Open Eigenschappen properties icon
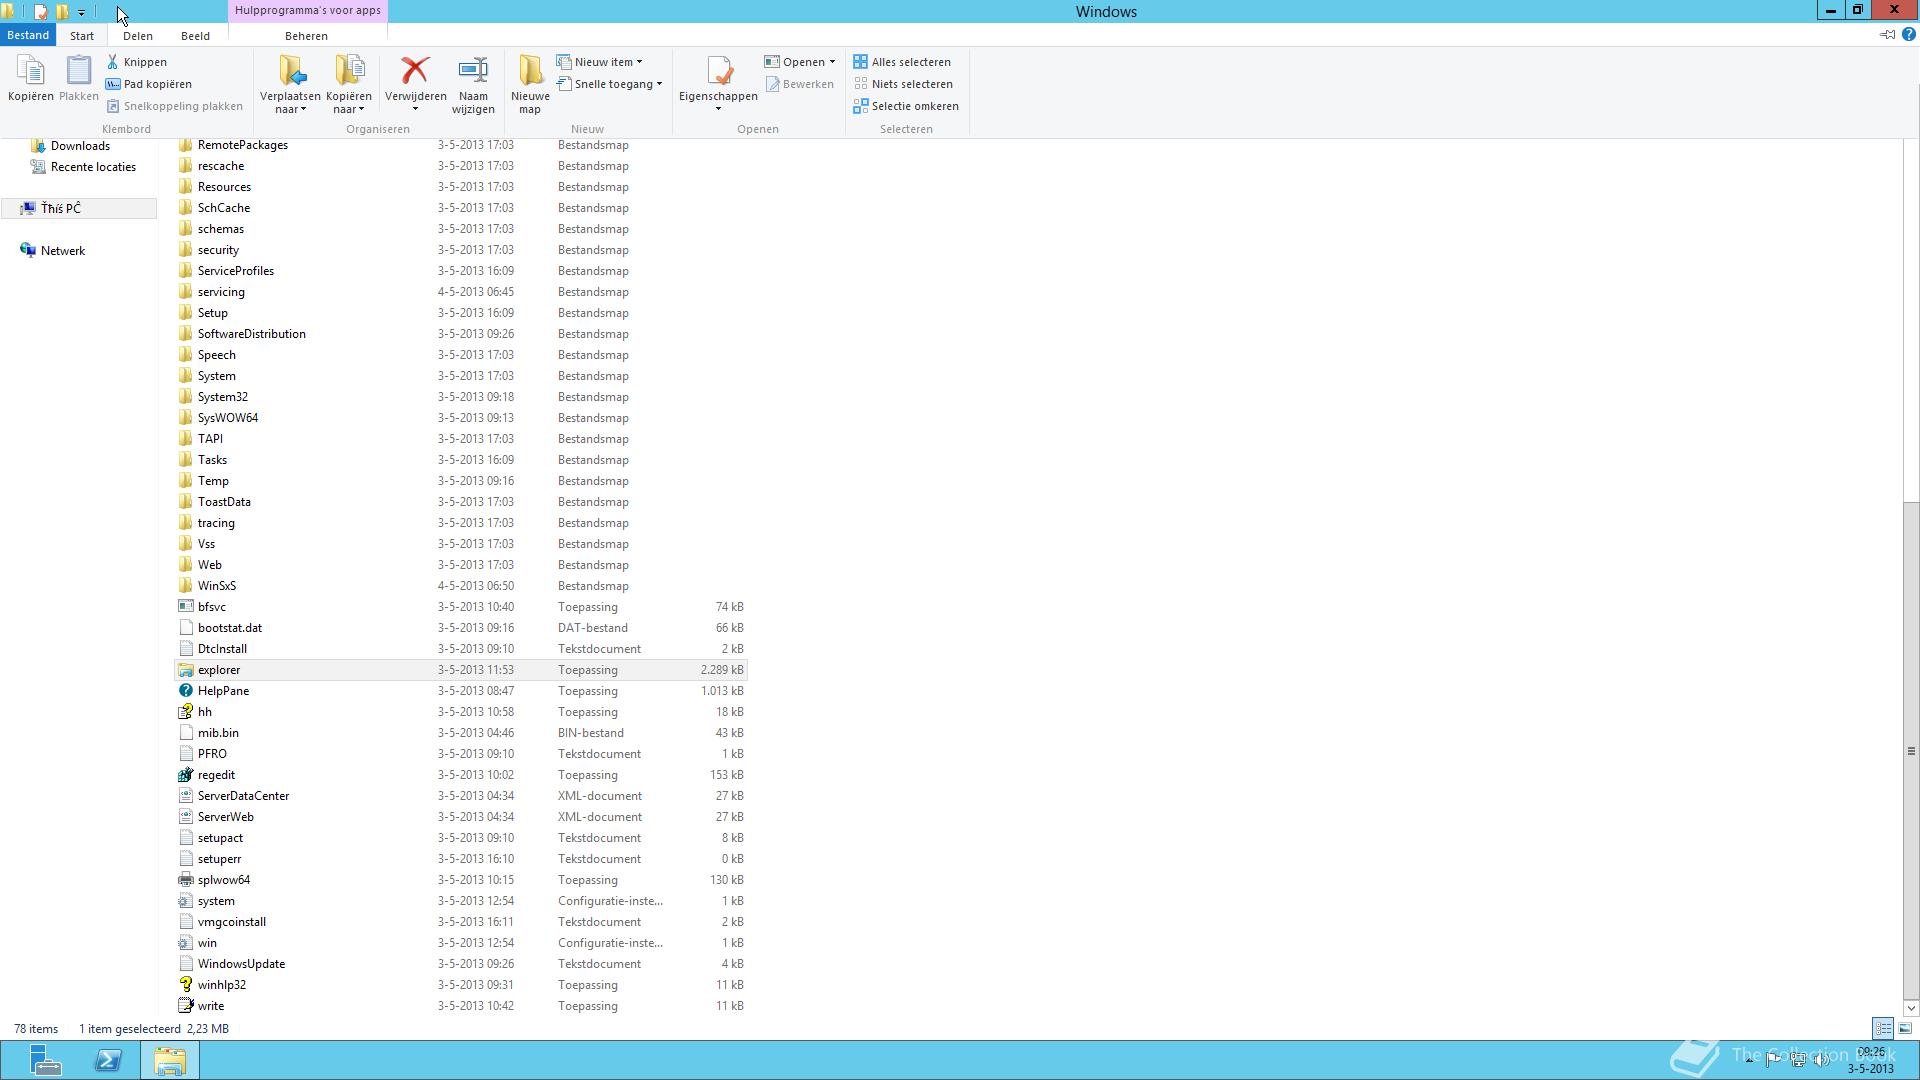This screenshot has height=1080, width=1920. coord(718,70)
